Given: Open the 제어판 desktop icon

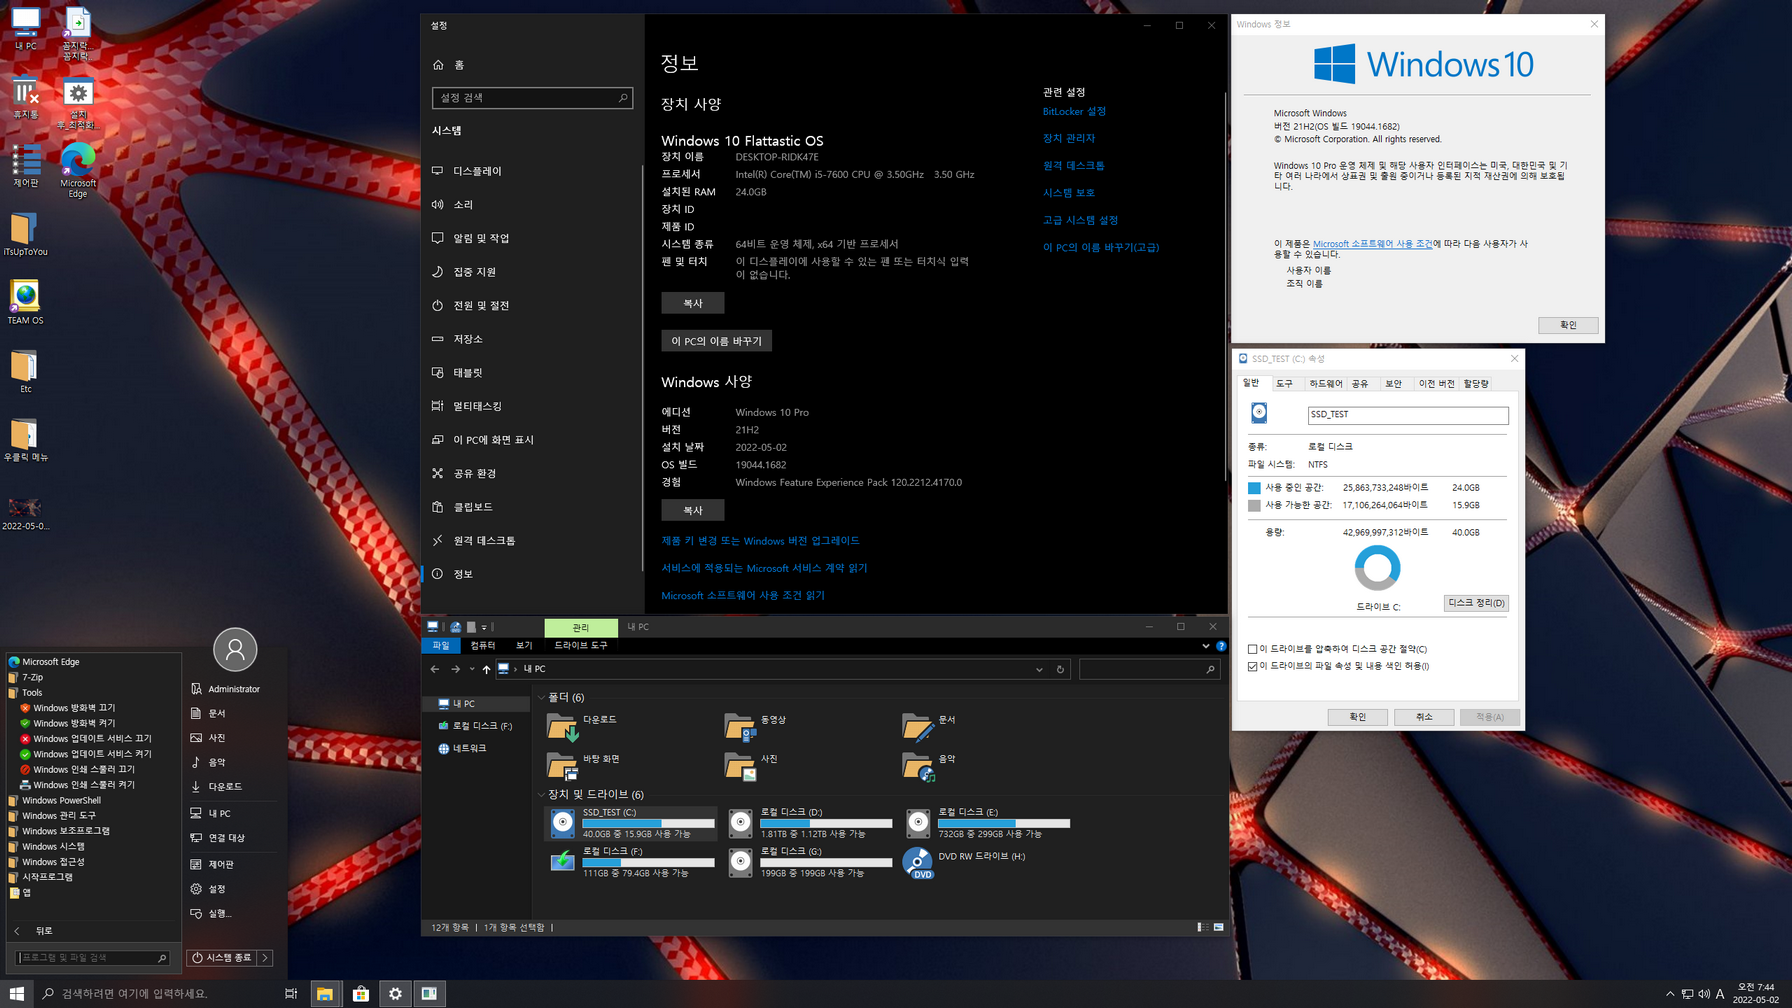Looking at the screenshot, I should (25, 165).
